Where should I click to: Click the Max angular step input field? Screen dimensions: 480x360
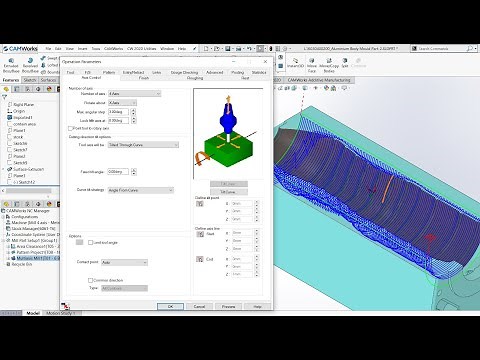[118, 112]
